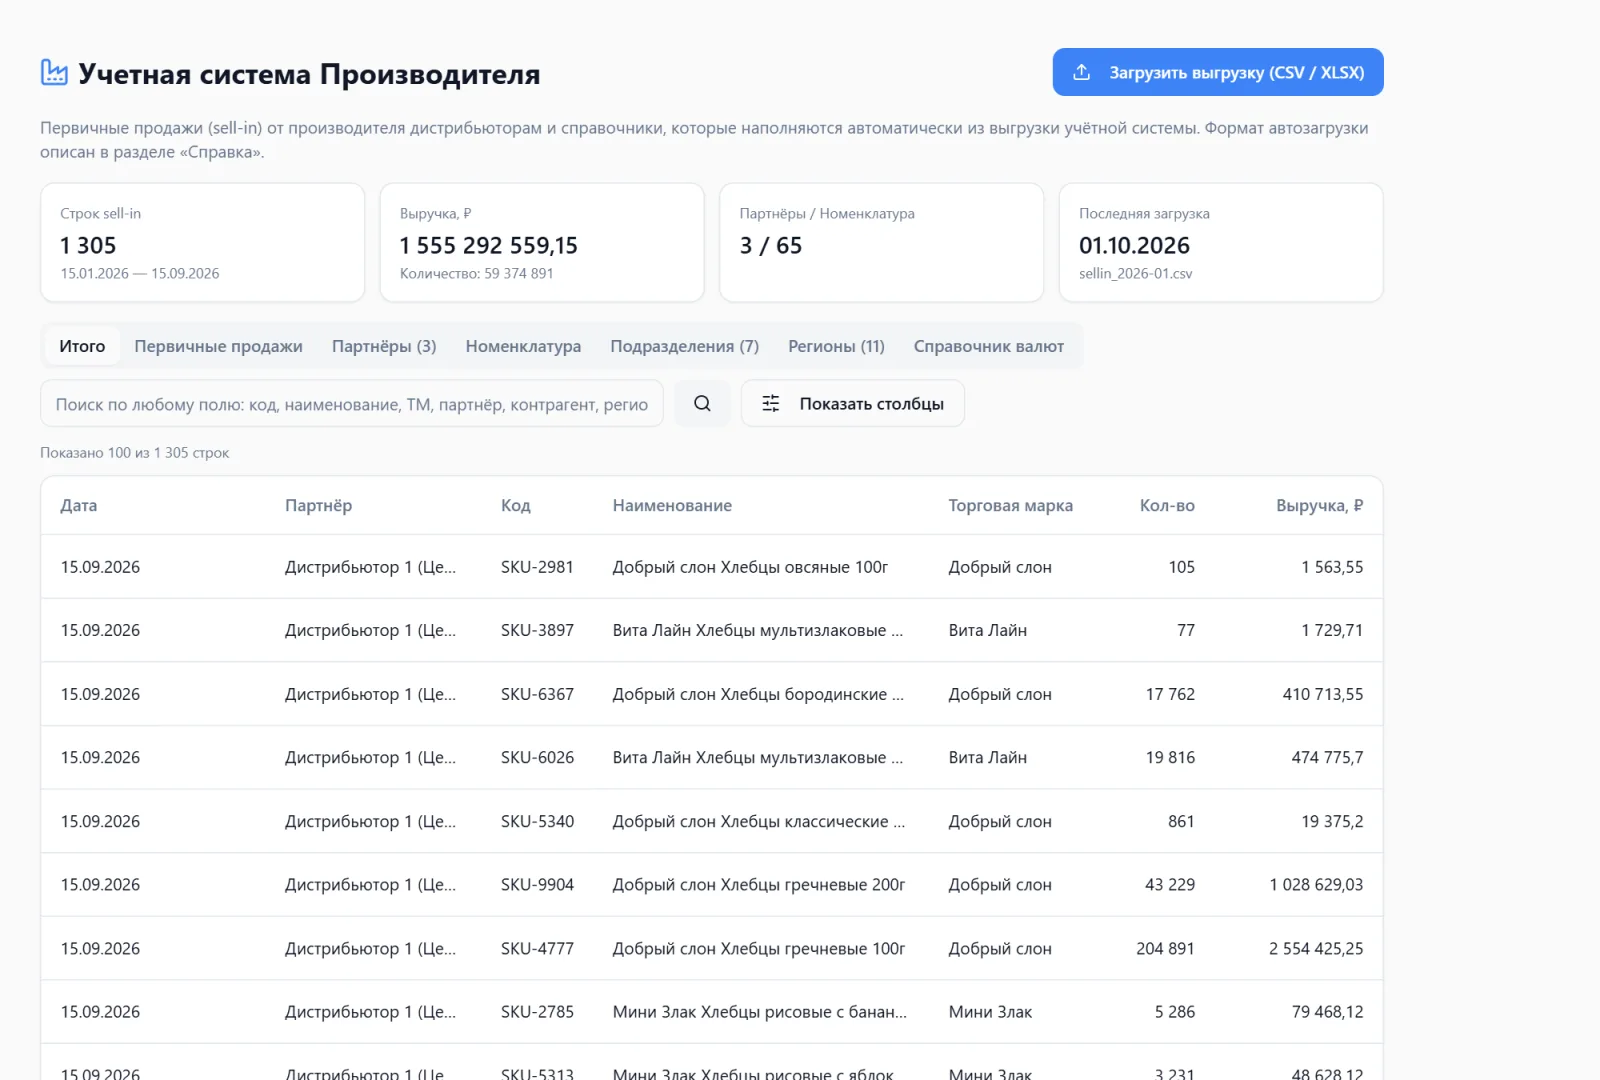Screen dimensions: 1600x1080
Task: Click the Партнёр column header
Action: (x=318, y=505)
